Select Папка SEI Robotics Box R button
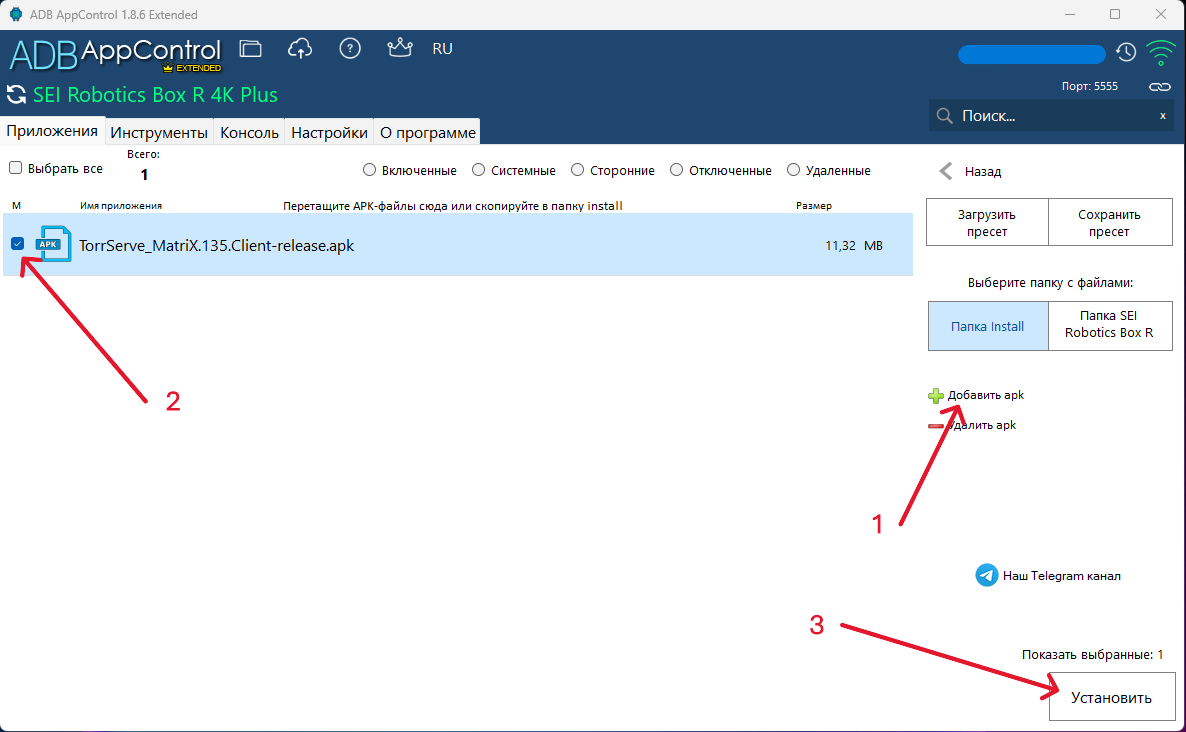 coord(1110,326)
